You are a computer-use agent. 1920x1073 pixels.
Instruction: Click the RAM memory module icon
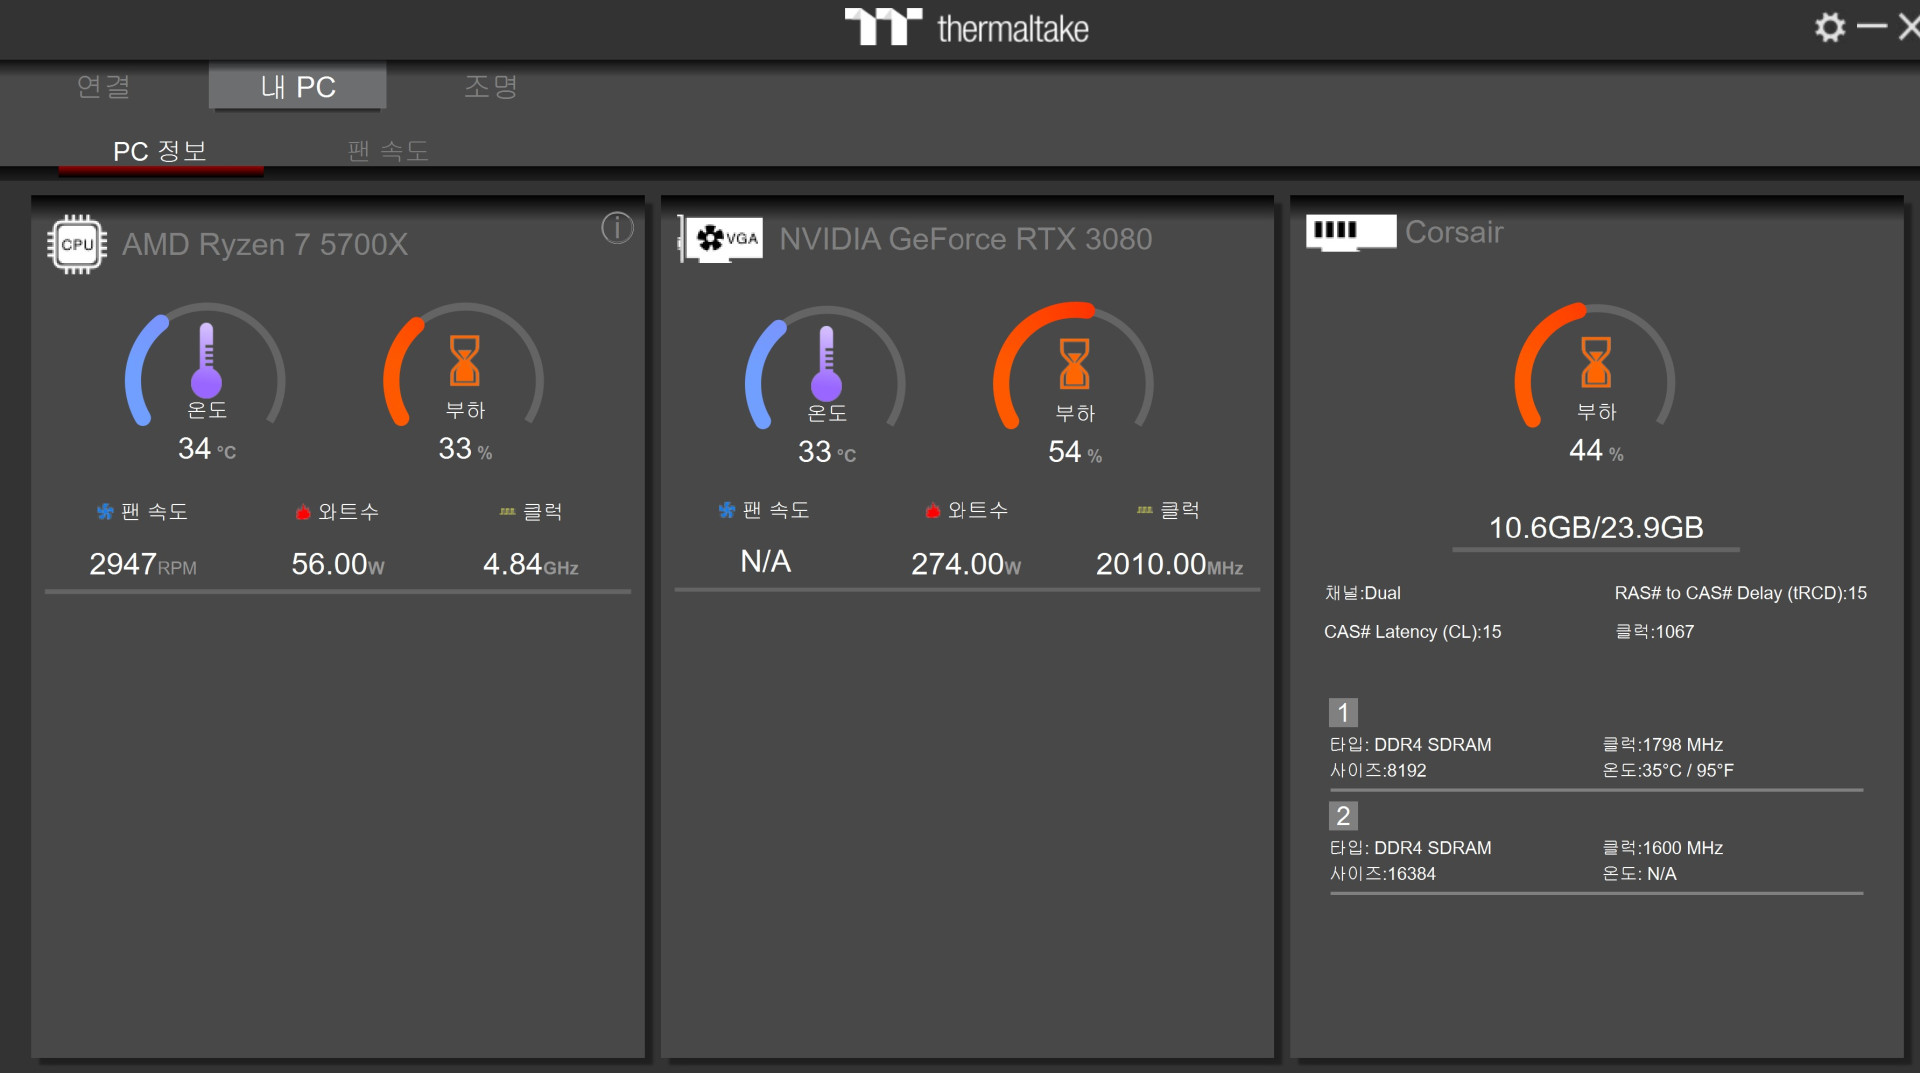coord(1349,232)
